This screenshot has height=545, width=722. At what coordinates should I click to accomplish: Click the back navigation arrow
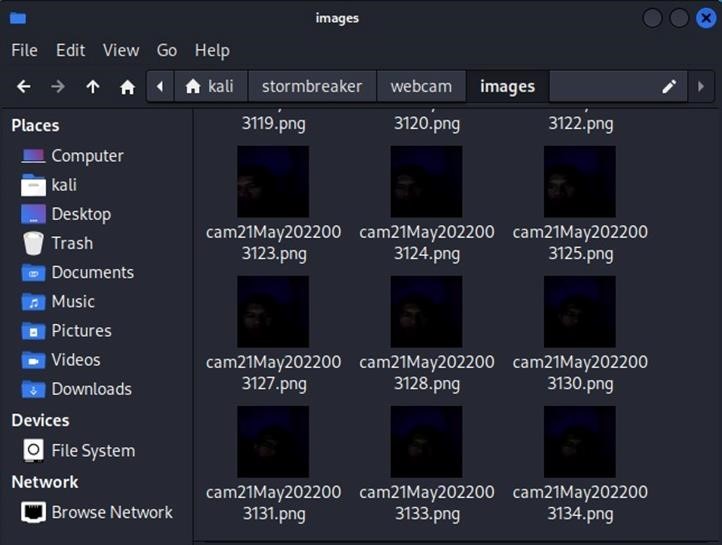pos(24,87)
